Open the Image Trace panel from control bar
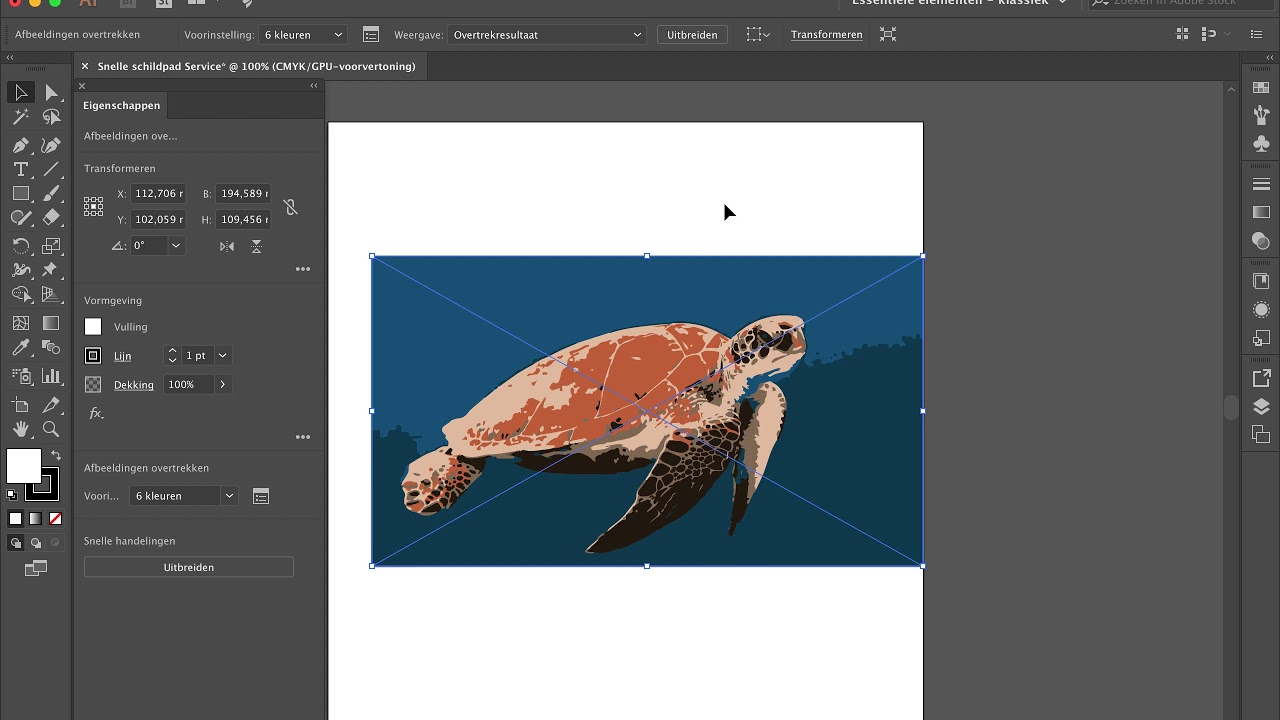 pos(371,35)
